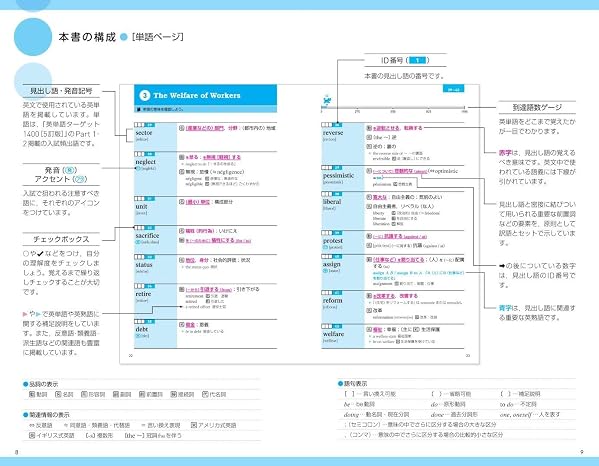Click the pronunciation icon beside 発音
The width and height of the screenshot is (599, 466).
[70, 170]
